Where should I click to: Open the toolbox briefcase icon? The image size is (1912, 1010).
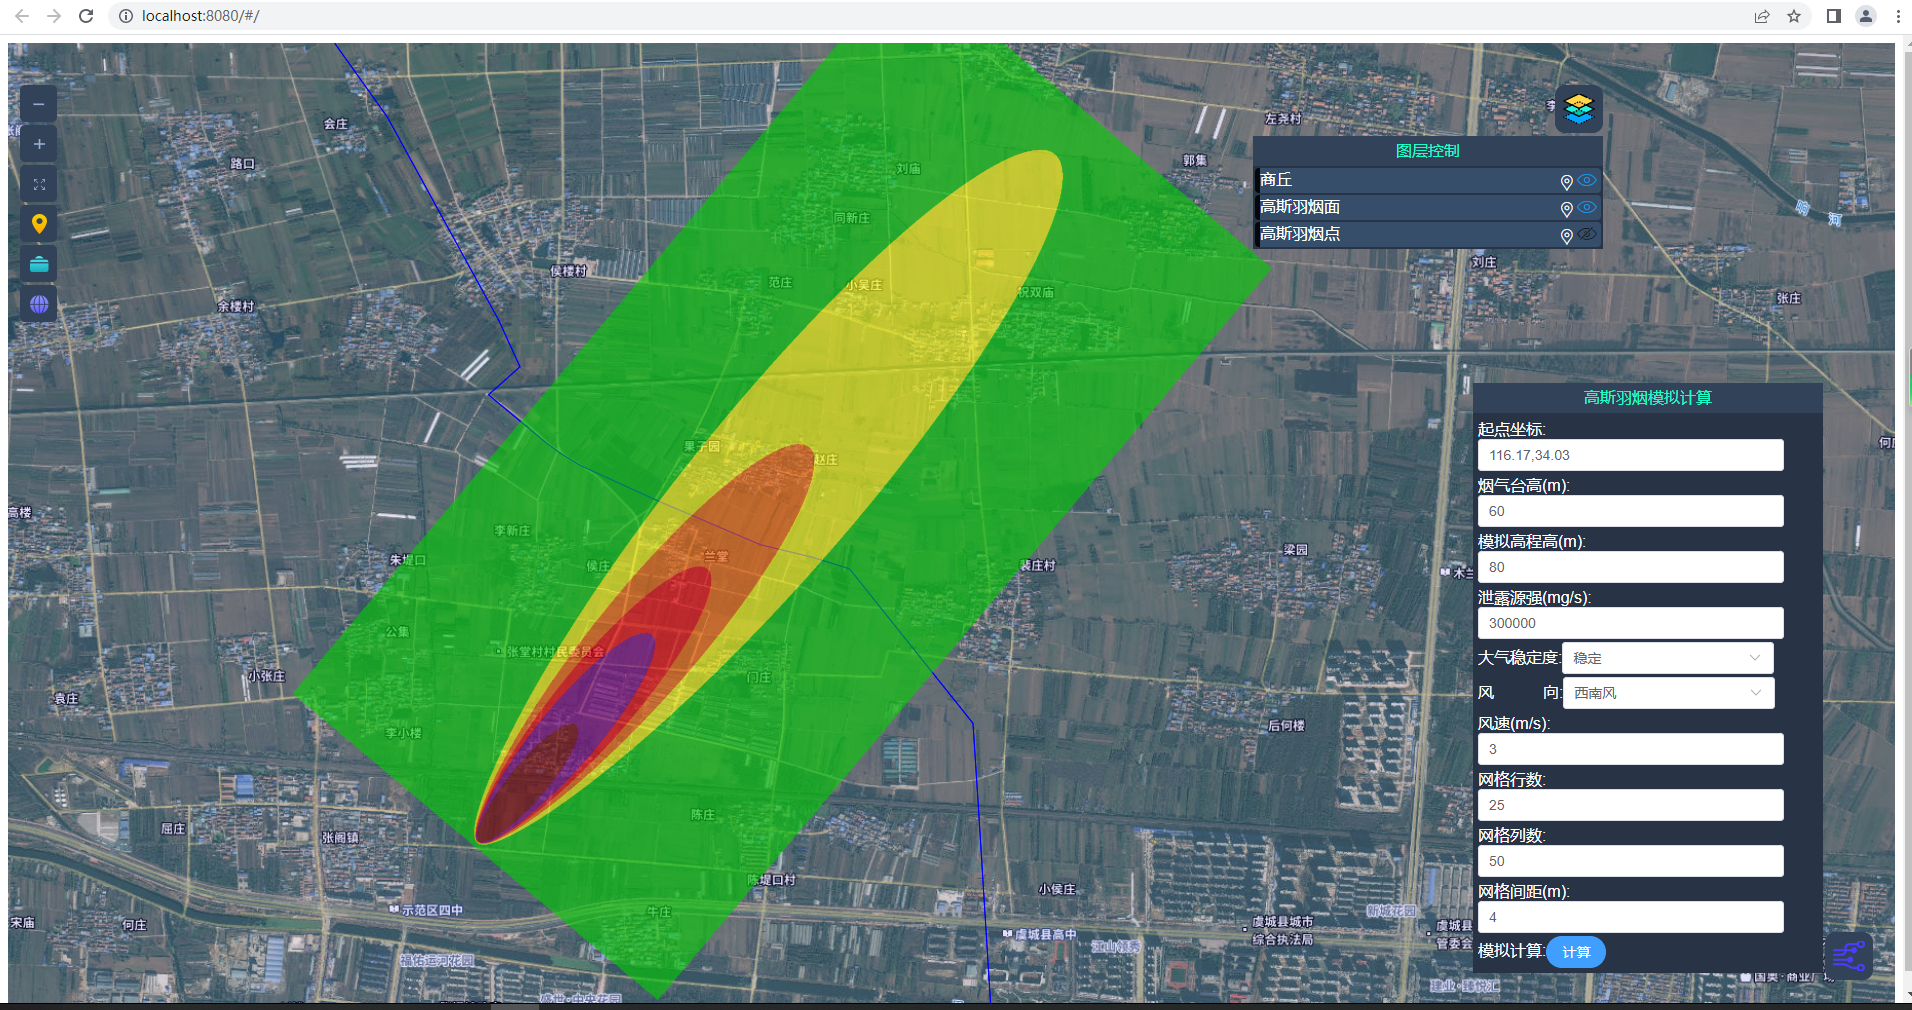[x=39, y=264]
